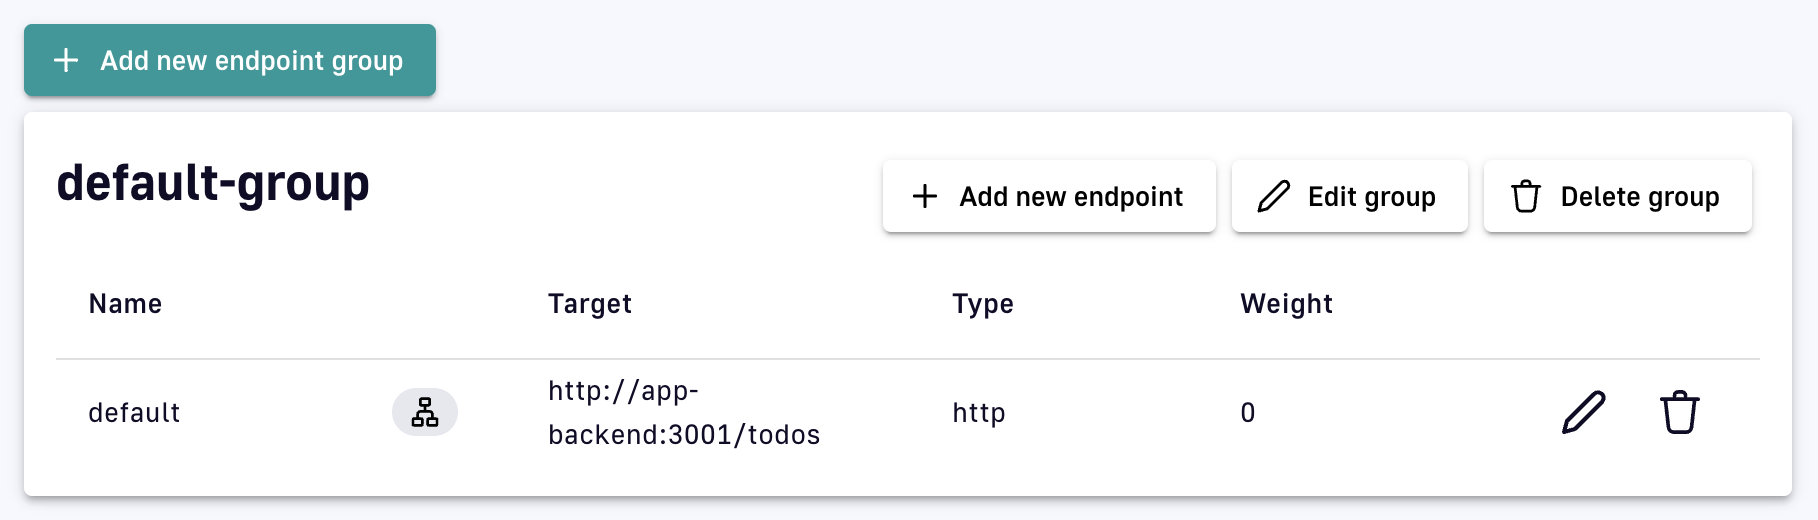Click the 'Type' column header
1818x520 pixels.
(x=982, y=304)
